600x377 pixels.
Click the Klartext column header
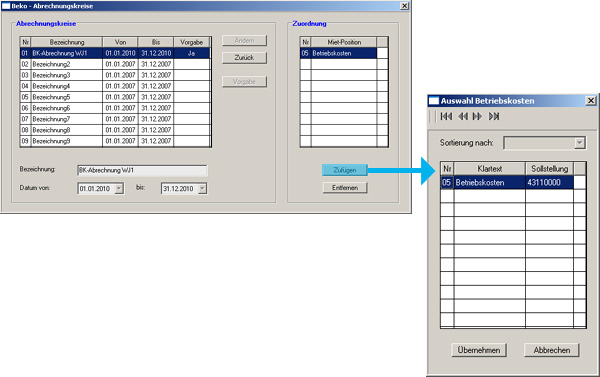(x=489, y=168)
